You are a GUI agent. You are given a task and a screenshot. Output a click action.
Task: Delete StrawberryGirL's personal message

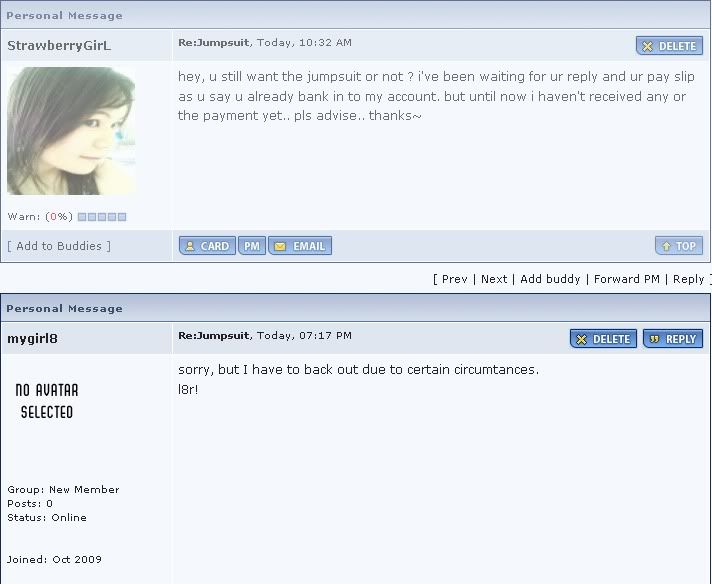(669, 46)
